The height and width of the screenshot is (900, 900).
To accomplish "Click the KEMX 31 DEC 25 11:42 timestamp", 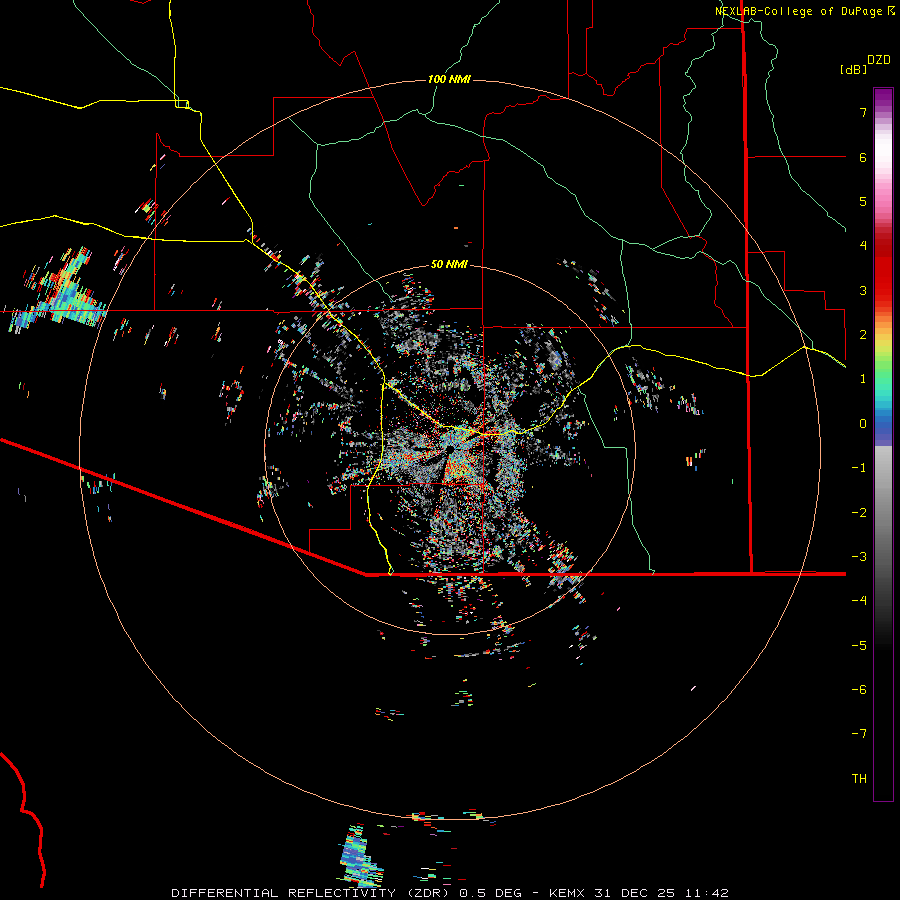I will pos(639,893).
